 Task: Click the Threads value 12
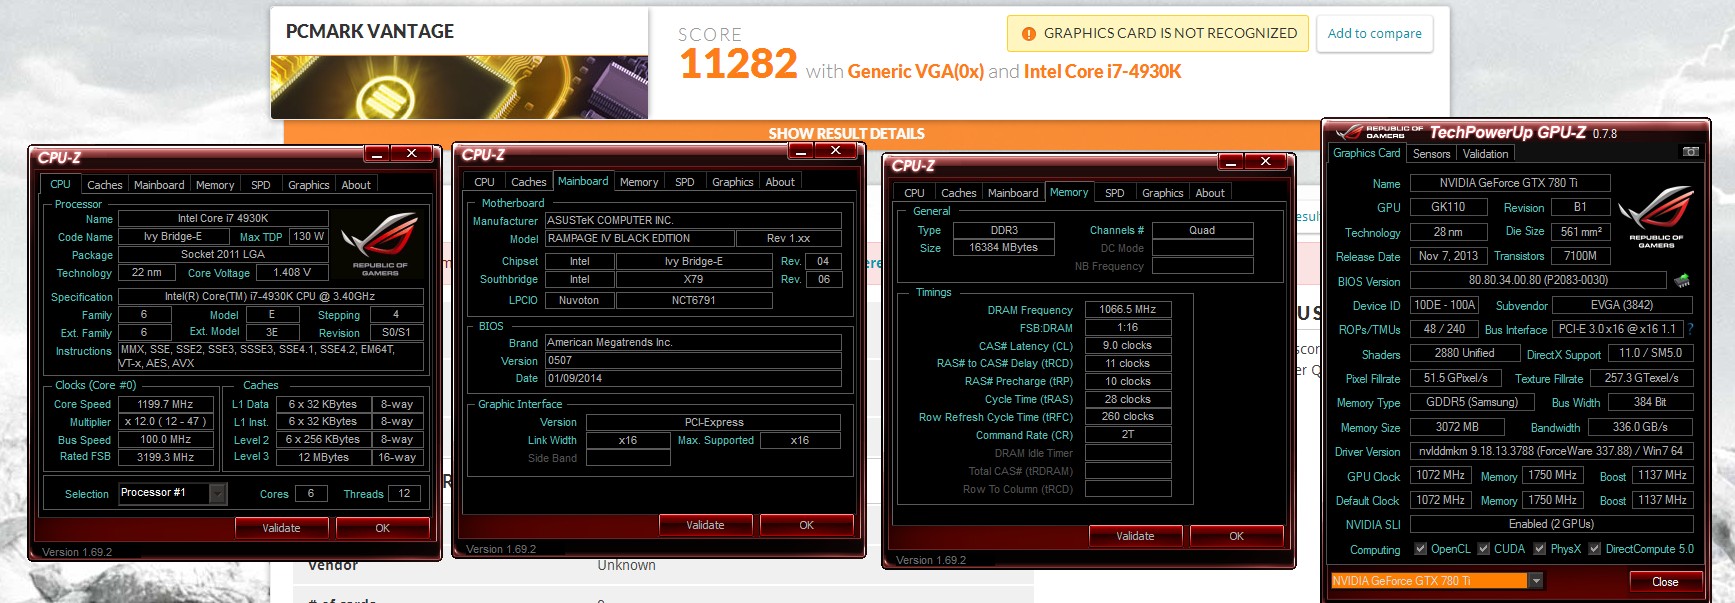coord(404,494)
